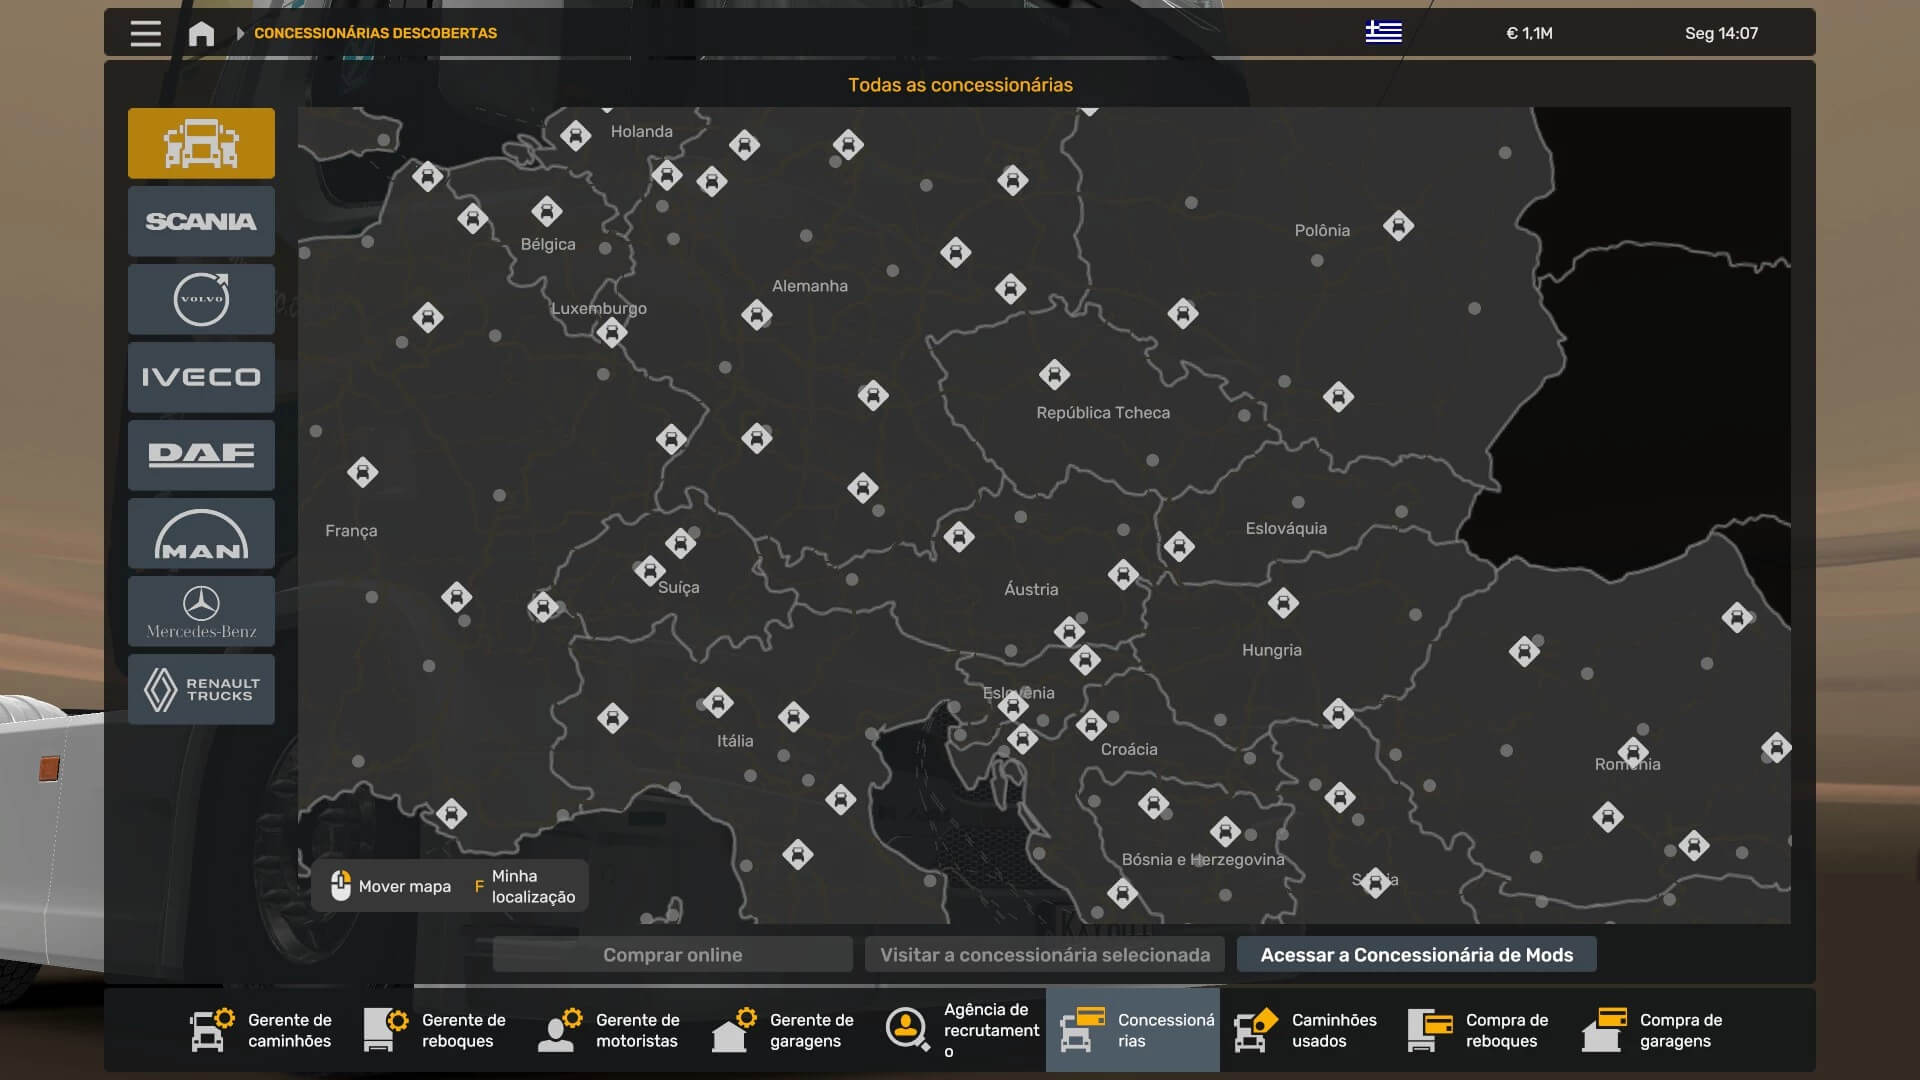Open the hamburger menu
Screen dimensions: 1920x1080
click(145, 33)
